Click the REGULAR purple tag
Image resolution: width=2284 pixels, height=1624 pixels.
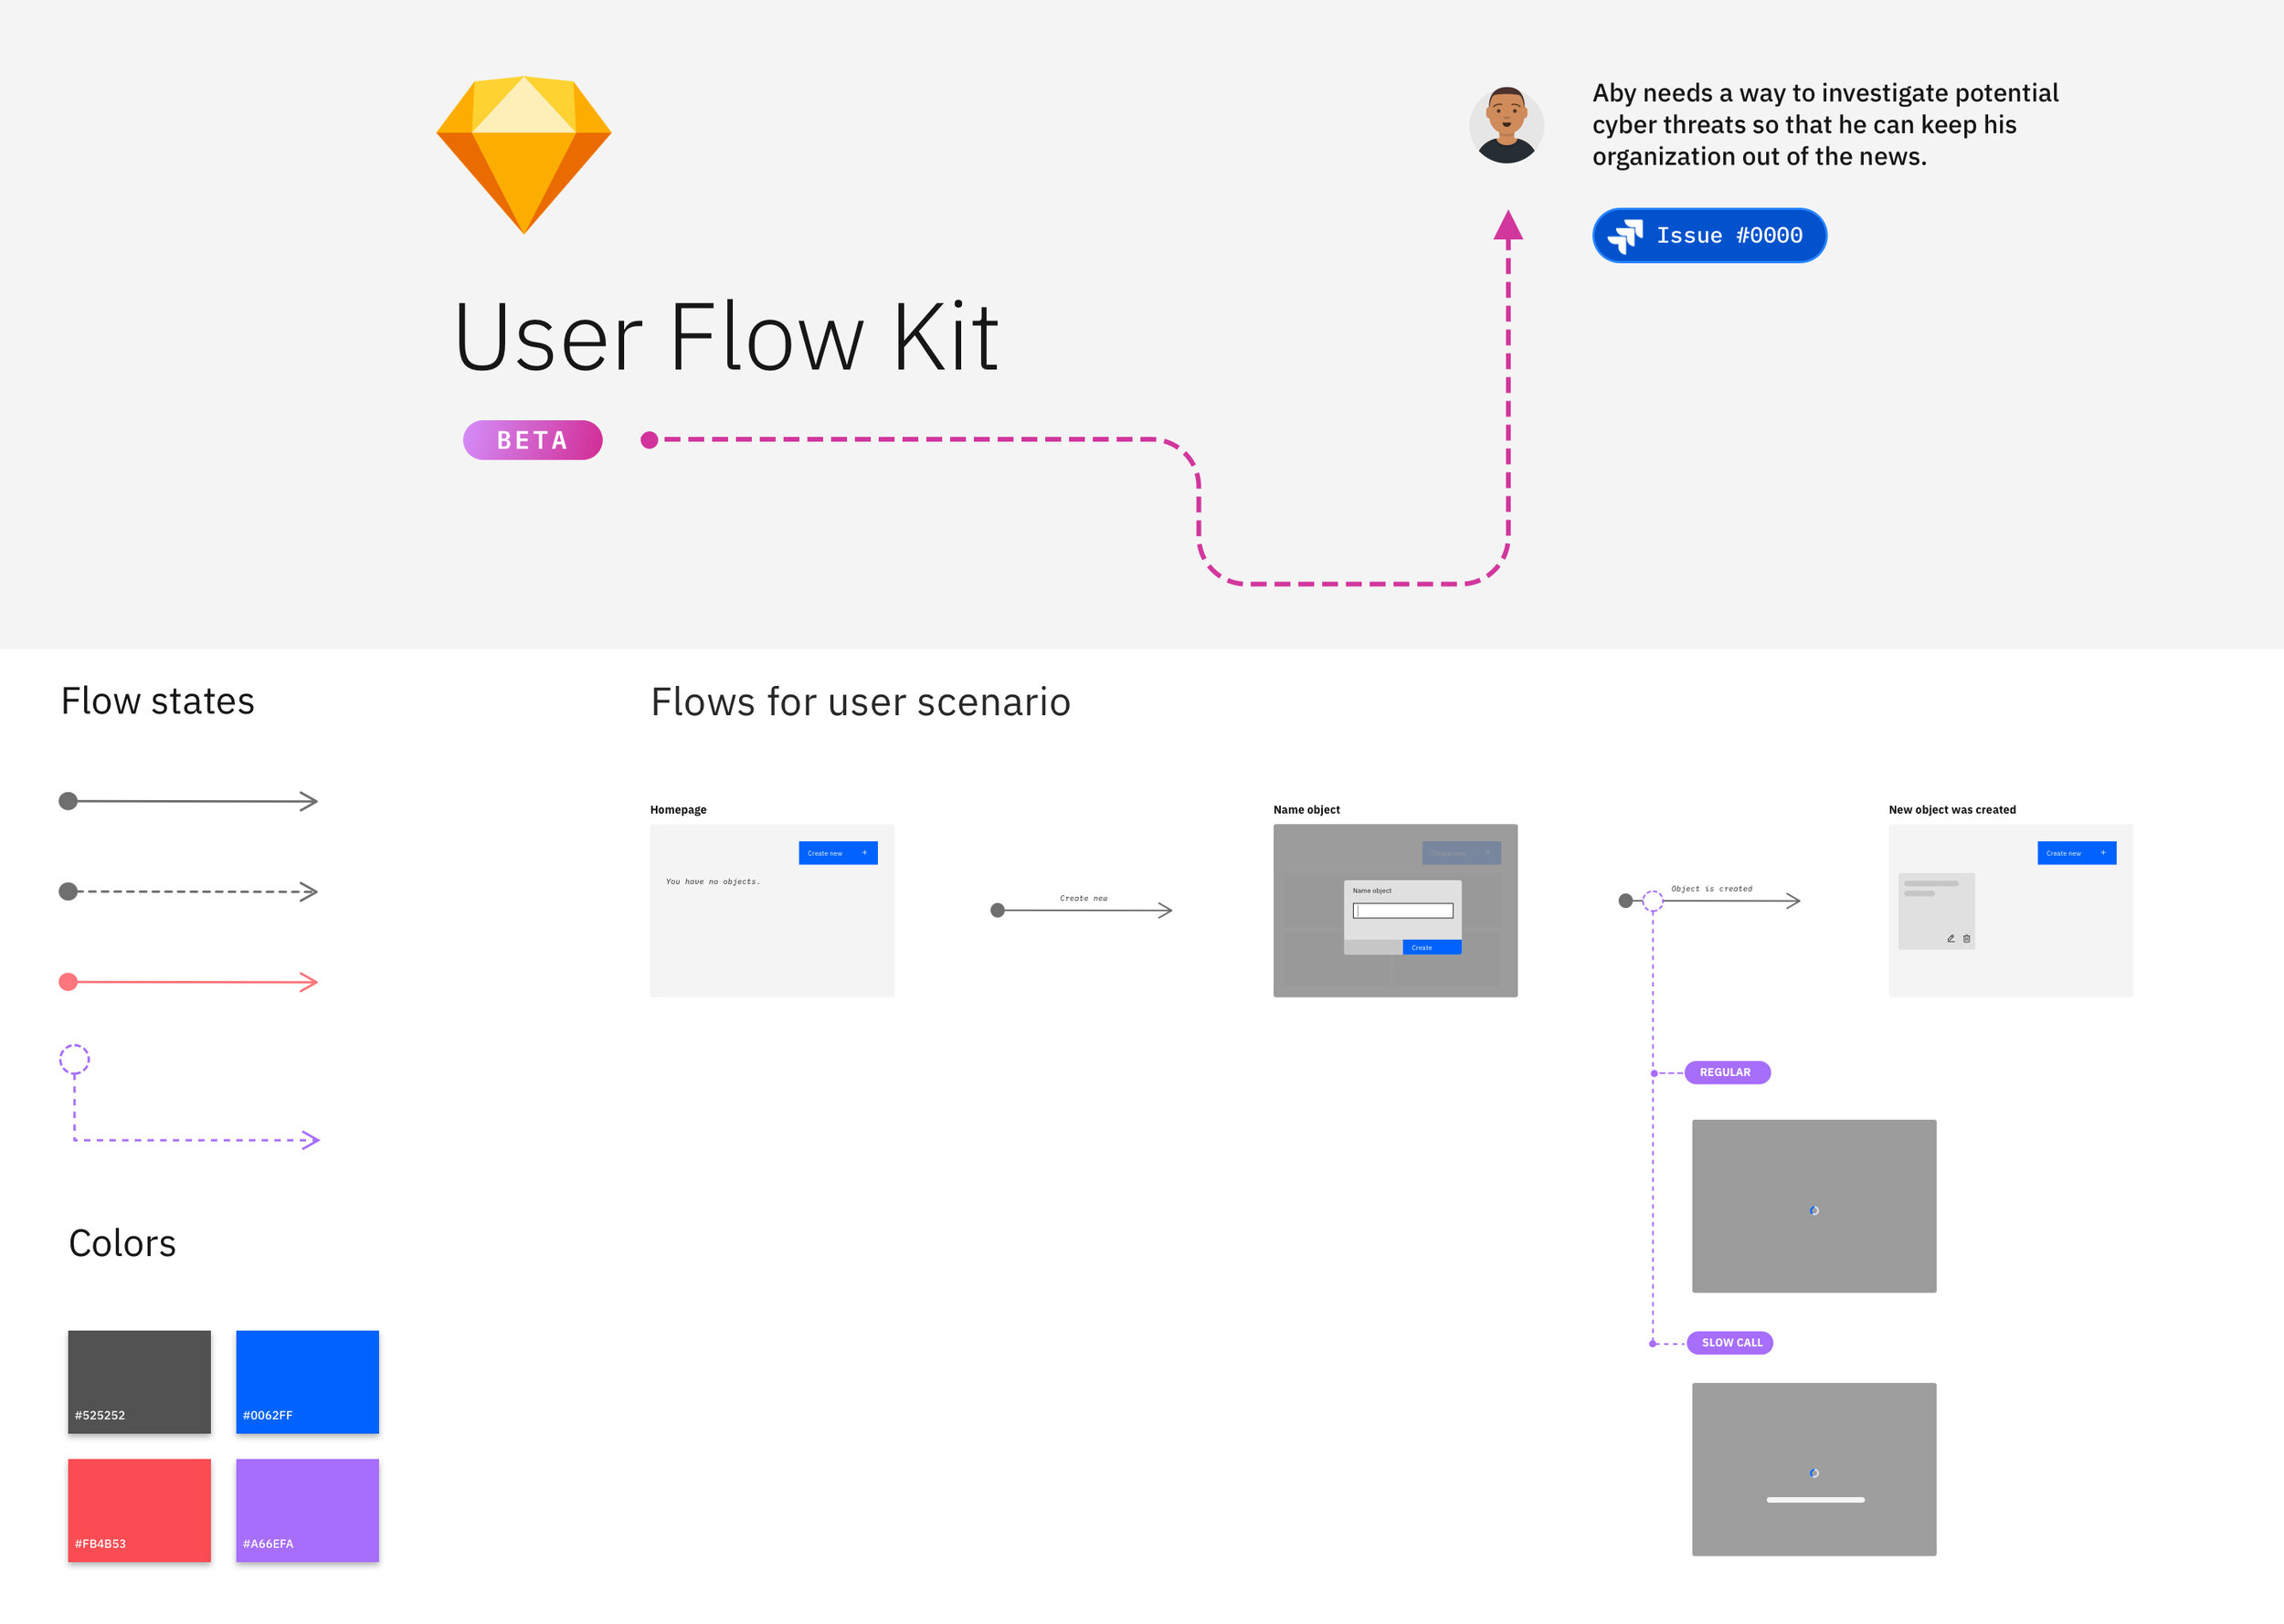coord(1727,1072)
